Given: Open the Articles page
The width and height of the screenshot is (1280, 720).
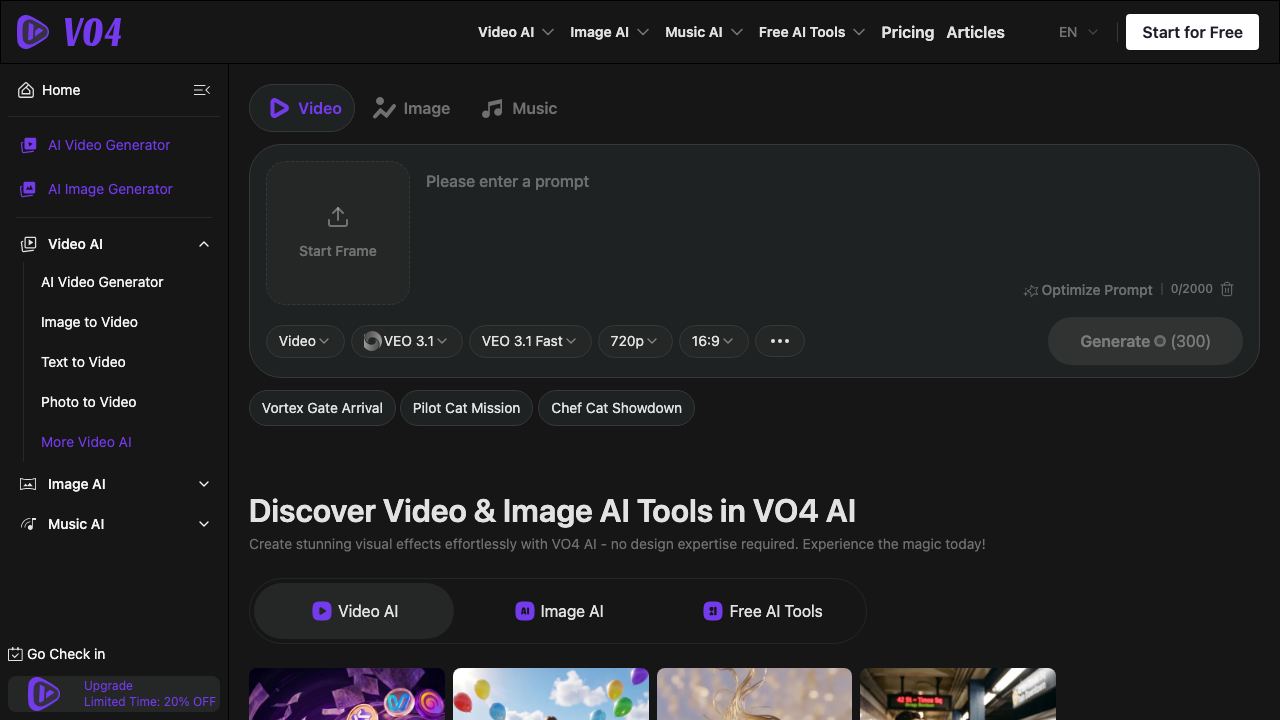Looking at the screenshot, I should click(x=975, y=32).
